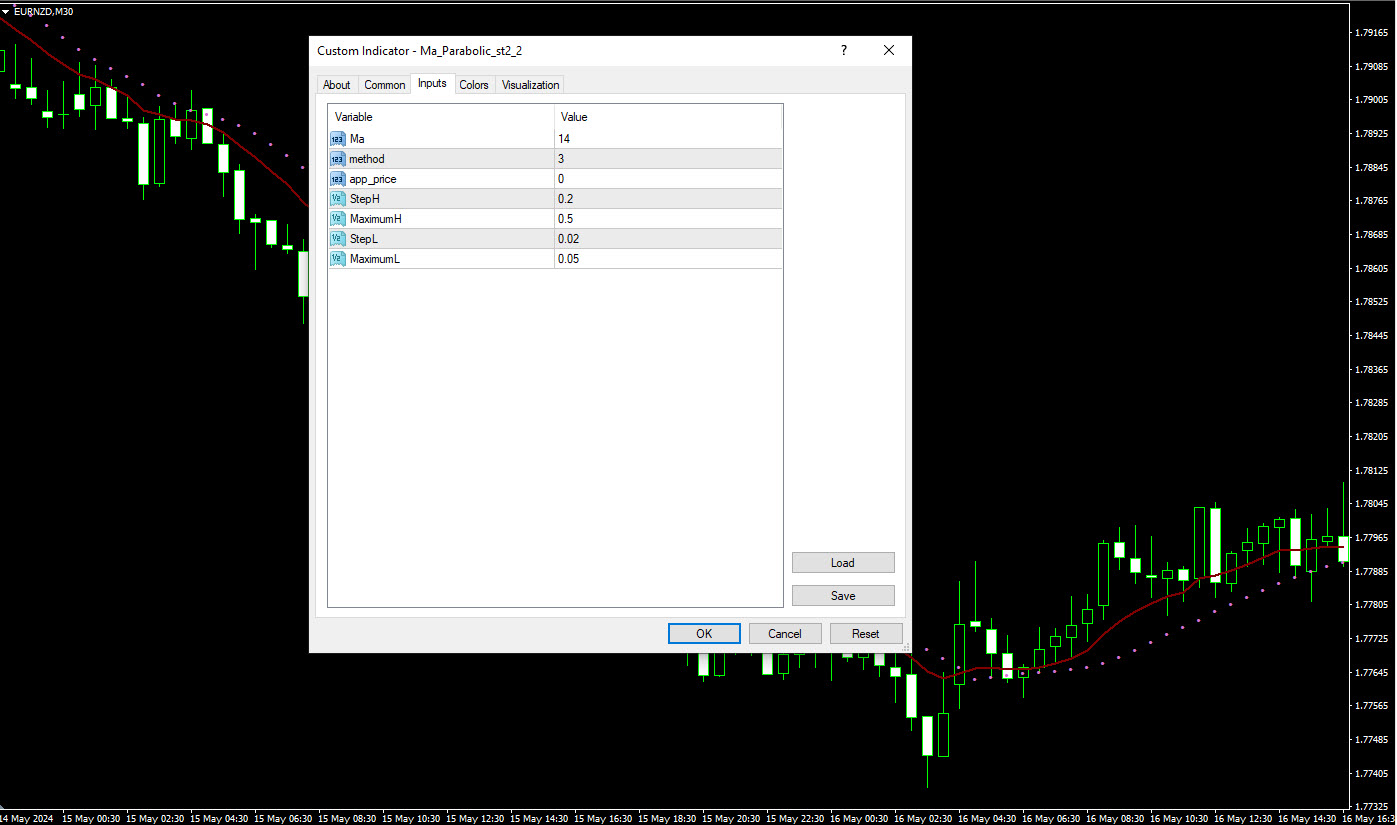Click the double-type icon beside StepH
This screenshot has height=825, width=1397.
point(337,199)
